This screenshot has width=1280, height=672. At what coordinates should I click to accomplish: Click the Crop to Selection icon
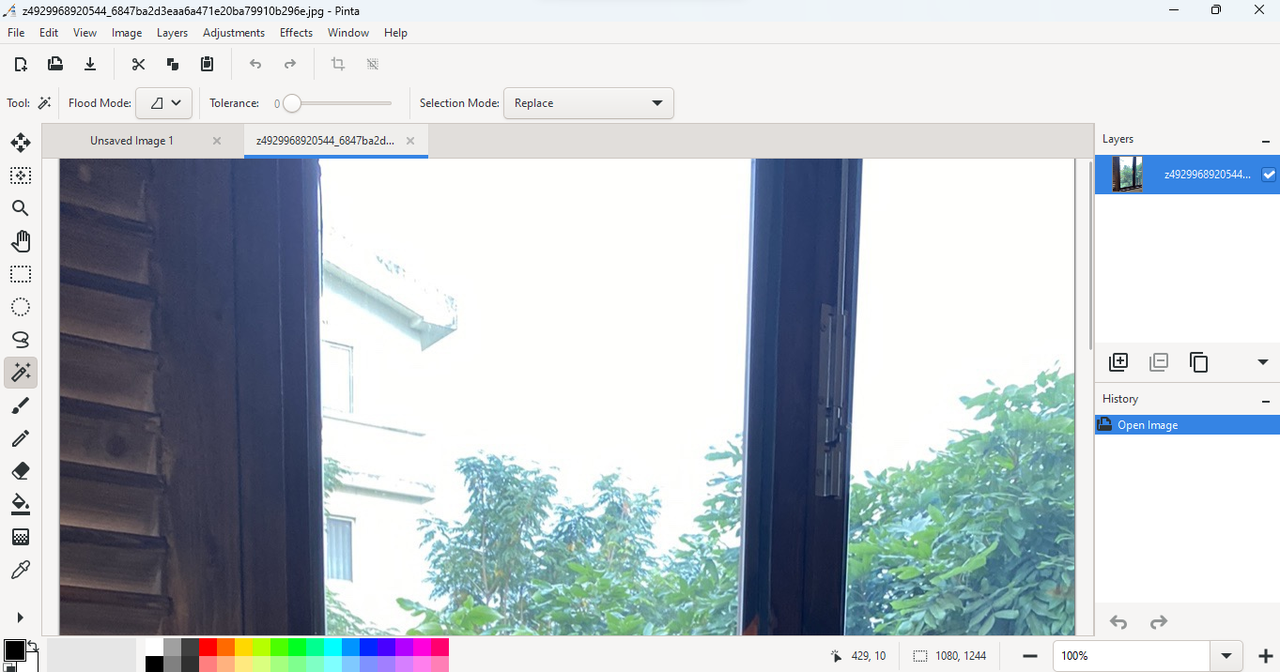pyautogui.click(x=338, y=64)
